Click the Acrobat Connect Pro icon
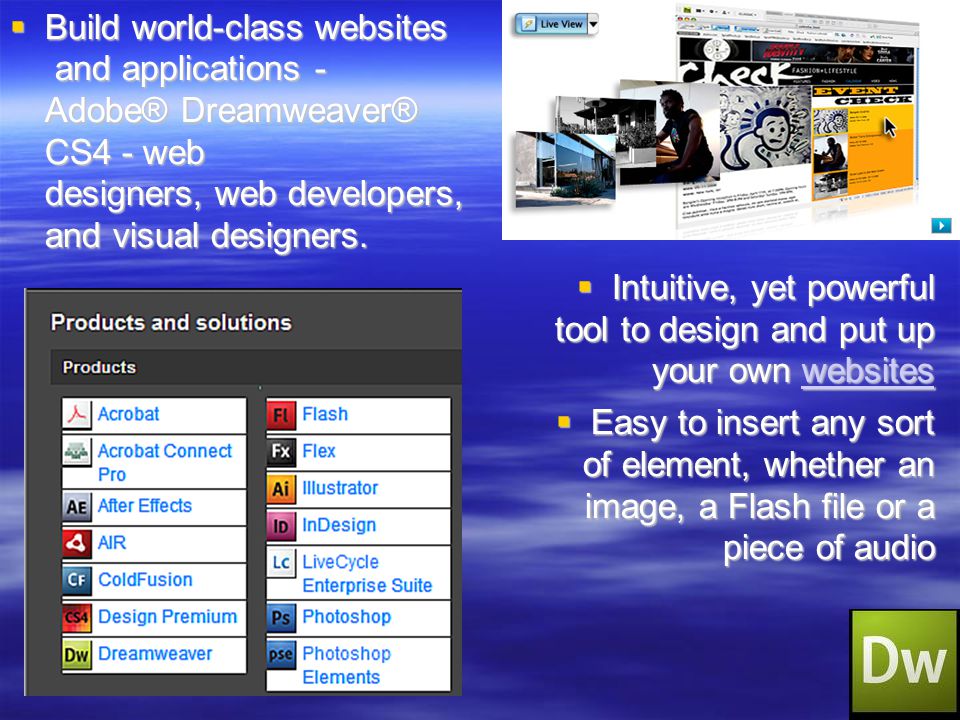Screen dimensions: 960x720 point(77,452)
